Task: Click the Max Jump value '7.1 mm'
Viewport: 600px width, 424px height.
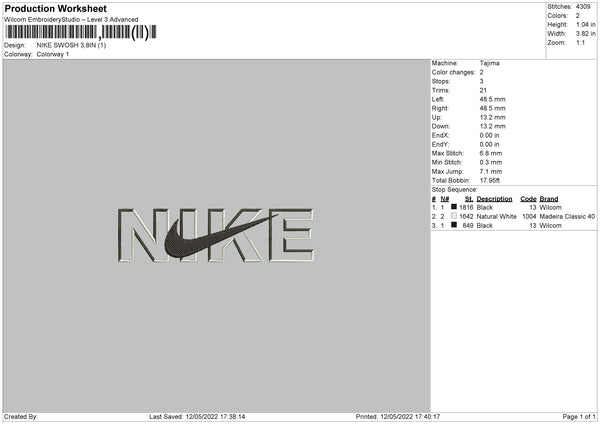Action: point(491,171)
